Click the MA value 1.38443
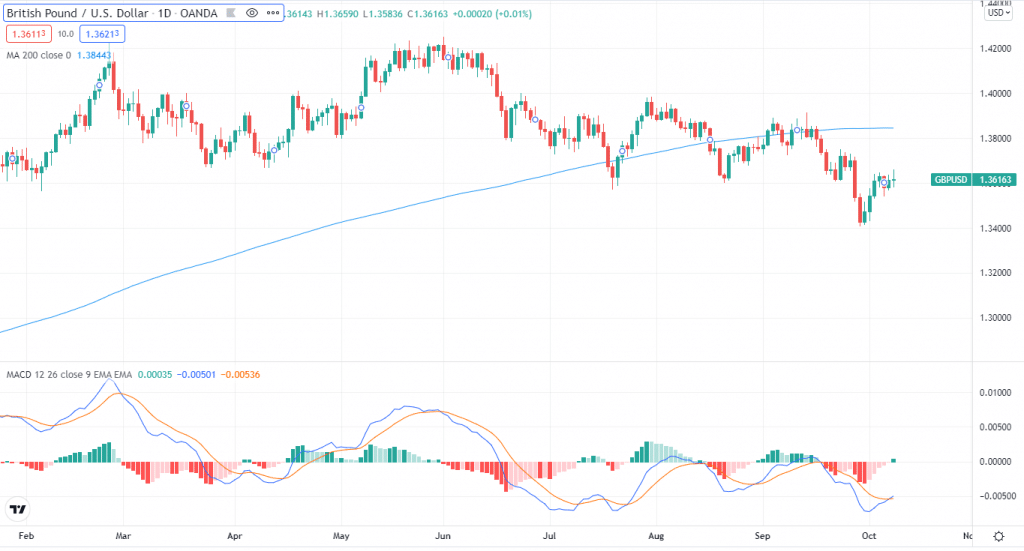The width and height of the screenshot is (1024, 551). pyautogui.click(x=94, y=55)
